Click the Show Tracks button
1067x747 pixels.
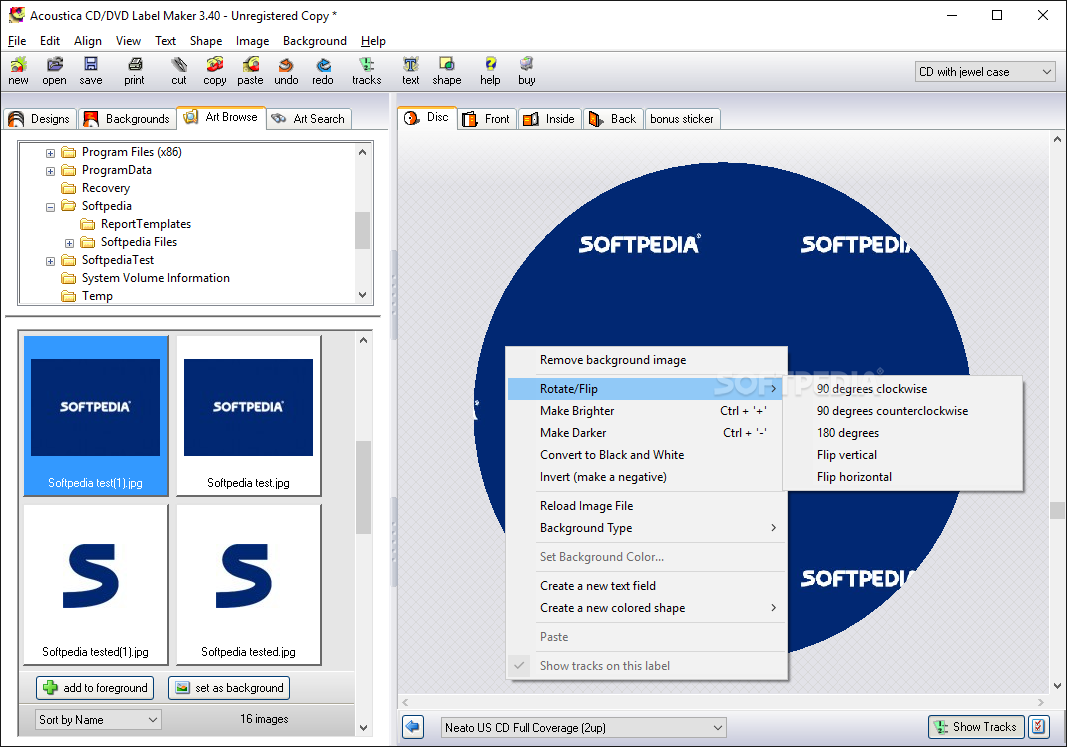pyautogui.click(x=976, y=727)
